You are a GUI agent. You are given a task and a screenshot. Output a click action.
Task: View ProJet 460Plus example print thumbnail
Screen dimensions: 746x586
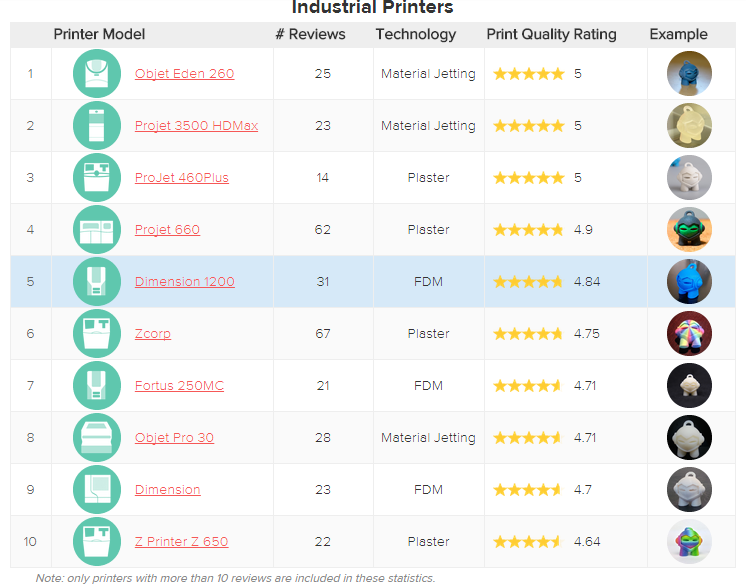[x=689, y=177]
